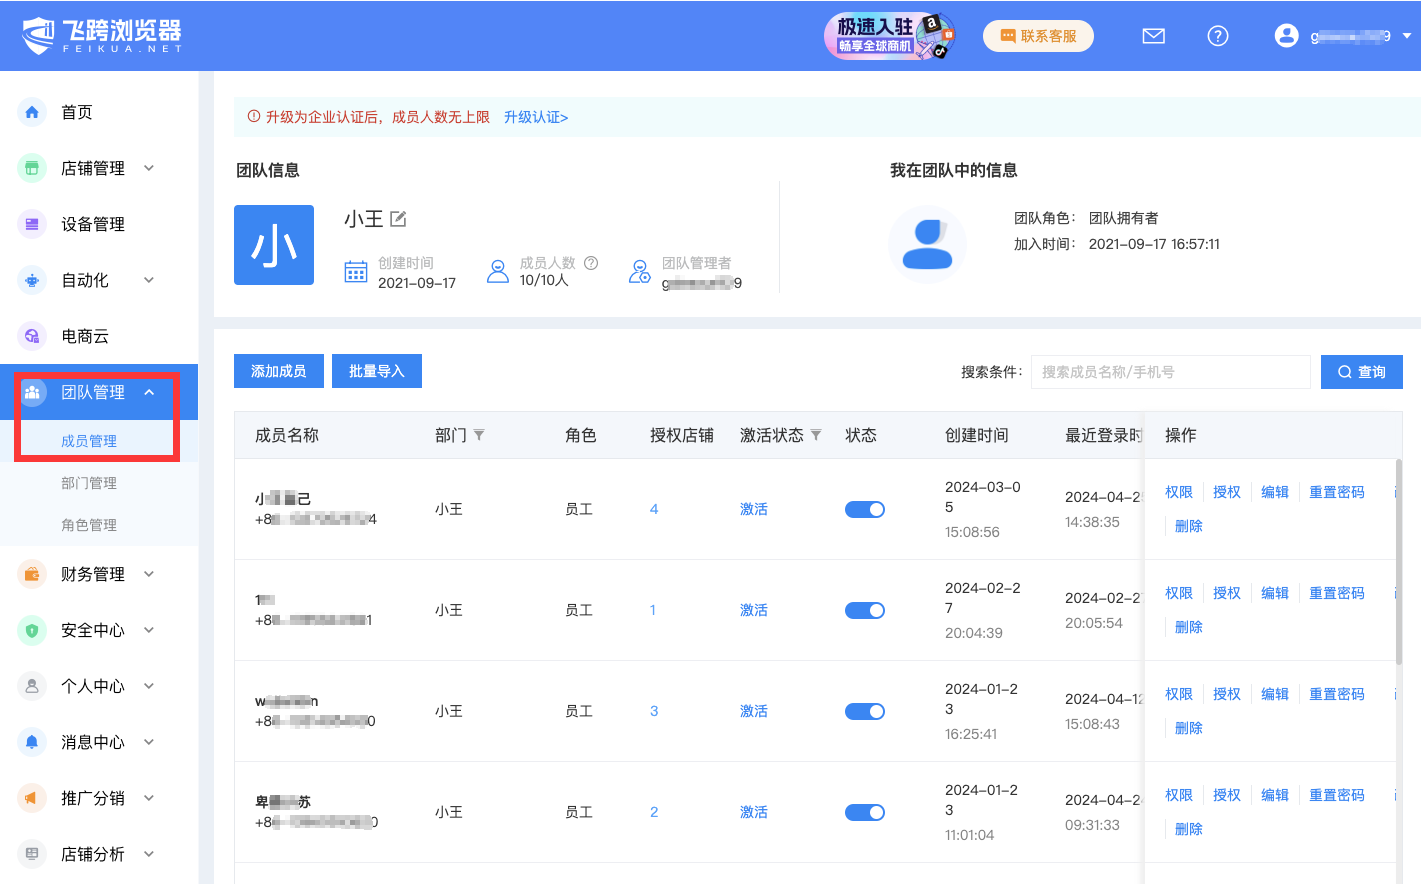Open the help question mark icon
1421x884 pixels.
[x=1218, y=36]
